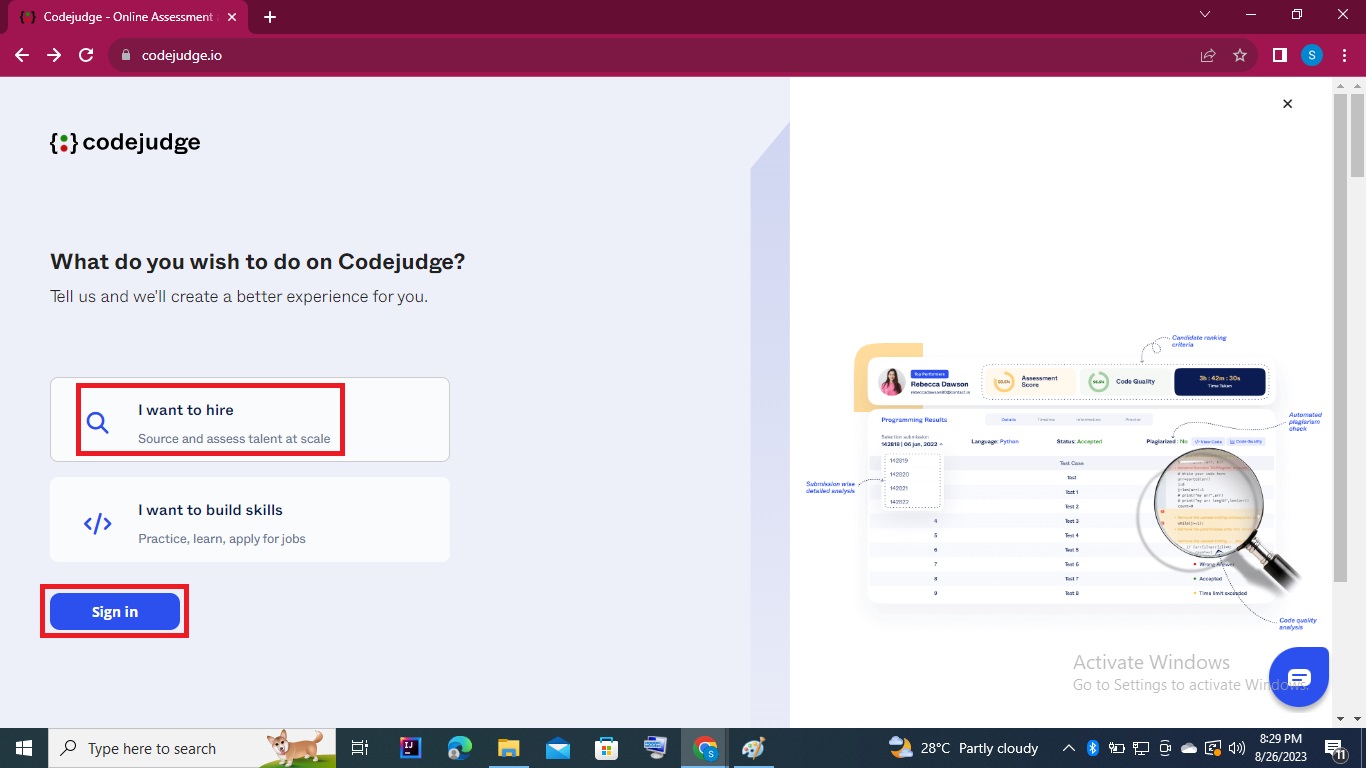Bookmark the page using the star icon
This screenshot has width=1366, height=768.
point(1240,55)
